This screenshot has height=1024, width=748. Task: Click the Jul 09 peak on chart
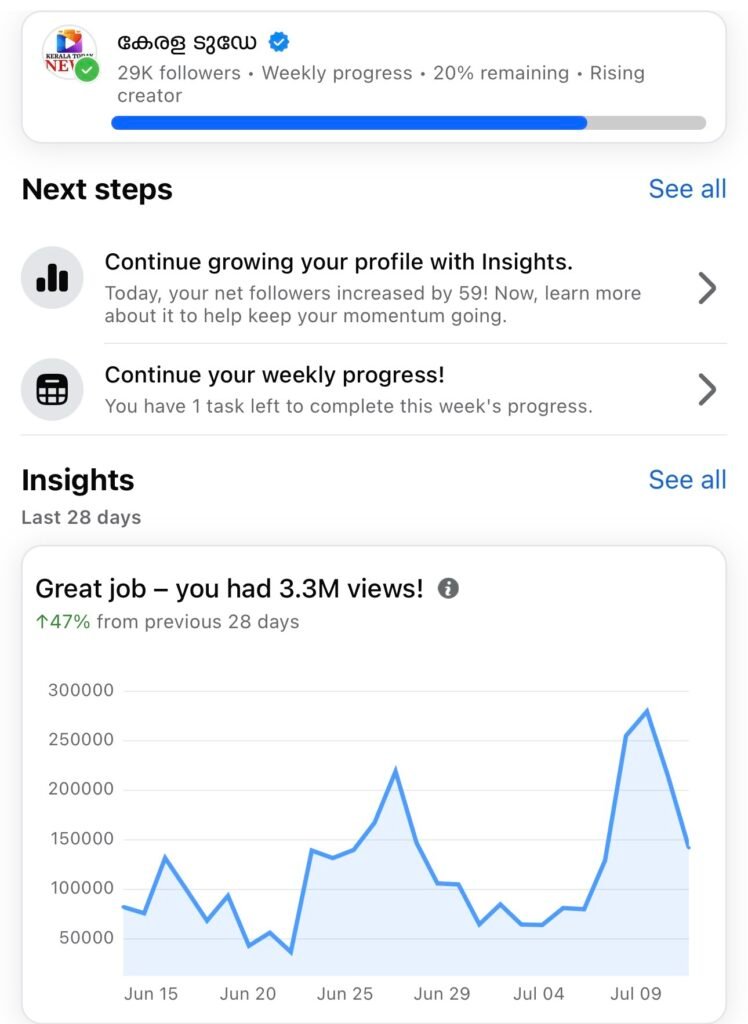click(647, 712)
